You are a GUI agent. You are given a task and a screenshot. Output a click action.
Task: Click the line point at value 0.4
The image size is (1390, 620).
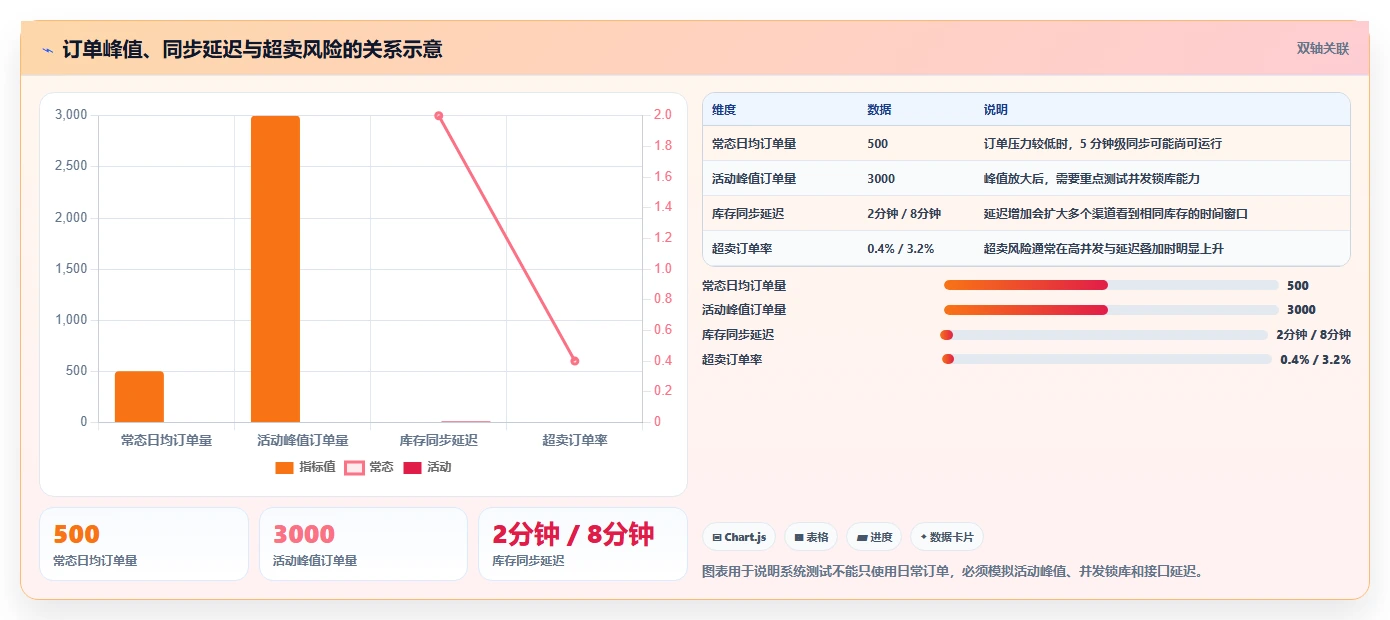pos(574,361)
